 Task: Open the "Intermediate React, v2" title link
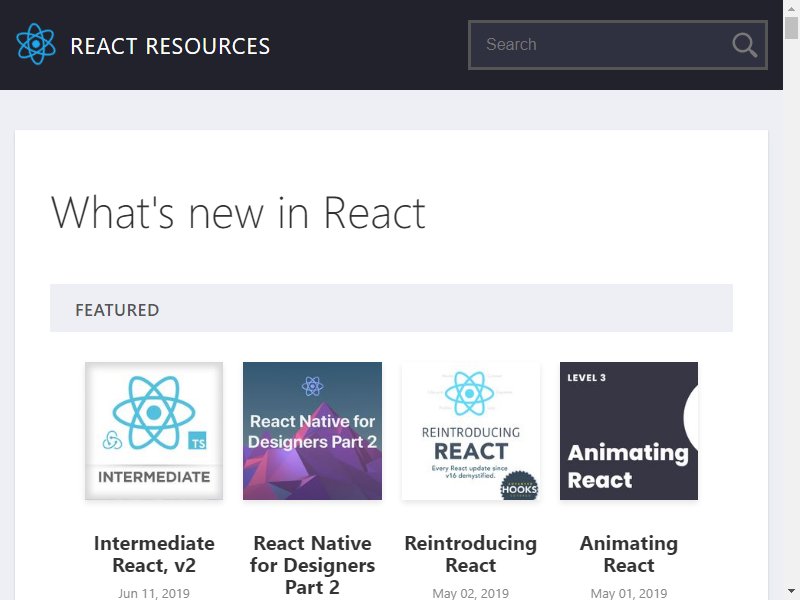154,554
